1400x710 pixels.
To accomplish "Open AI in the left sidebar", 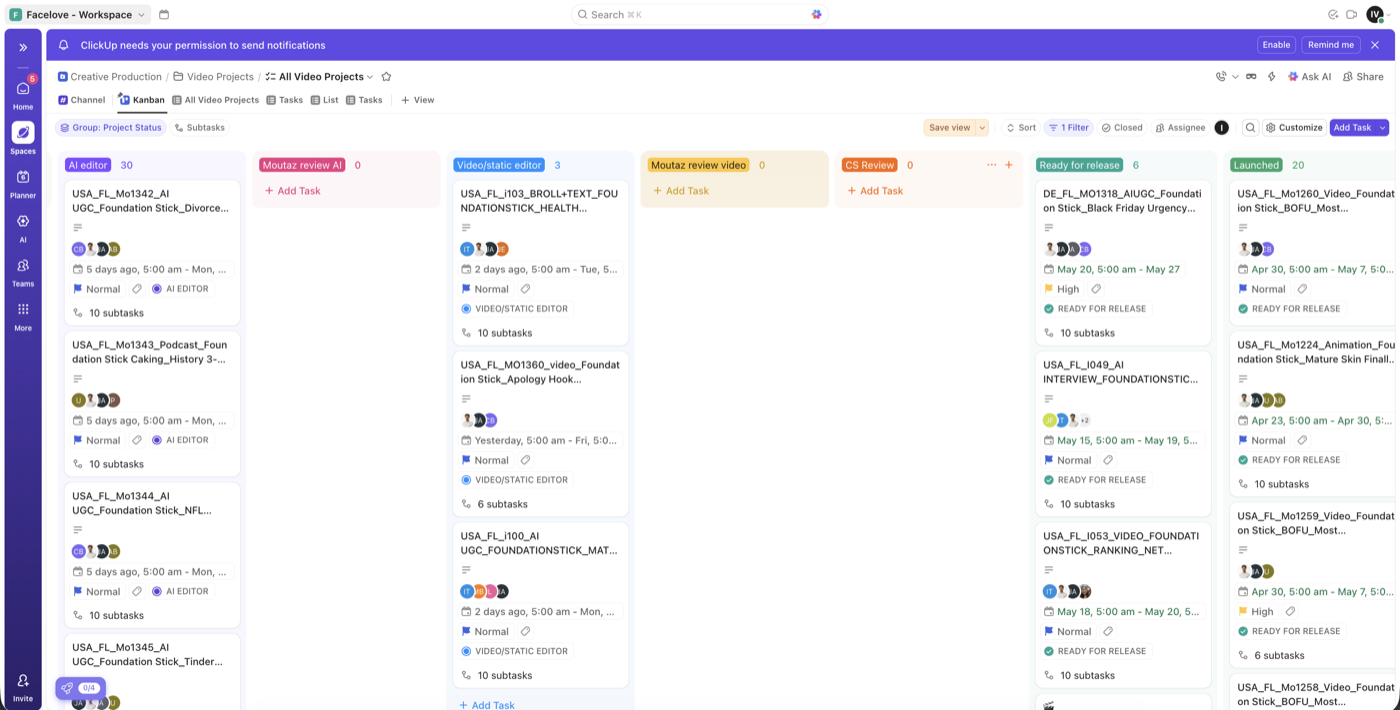I will (23, 227).
